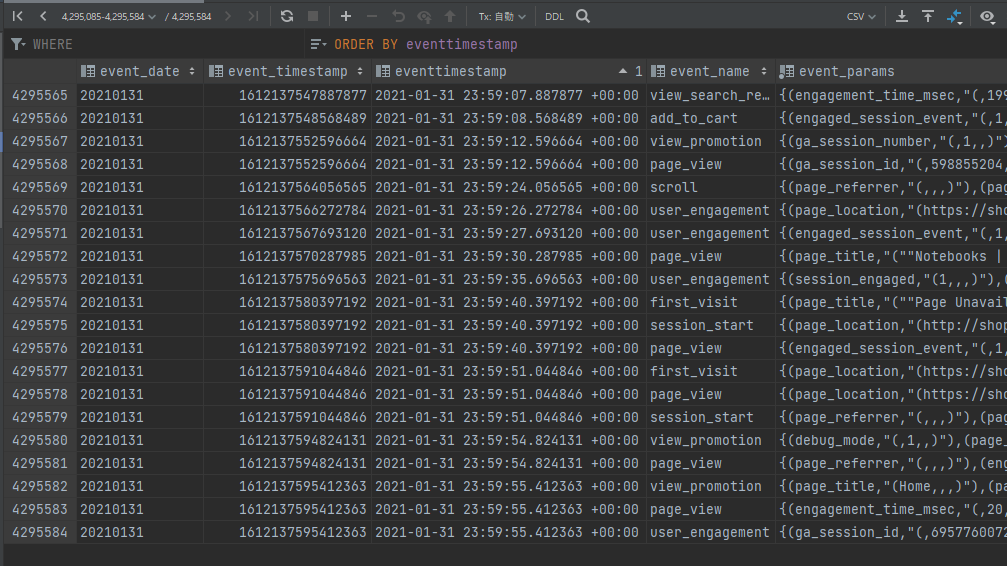Click page_view cell in row 4295568
Screen dimensions: 1007x566
[x=710, y=164]
